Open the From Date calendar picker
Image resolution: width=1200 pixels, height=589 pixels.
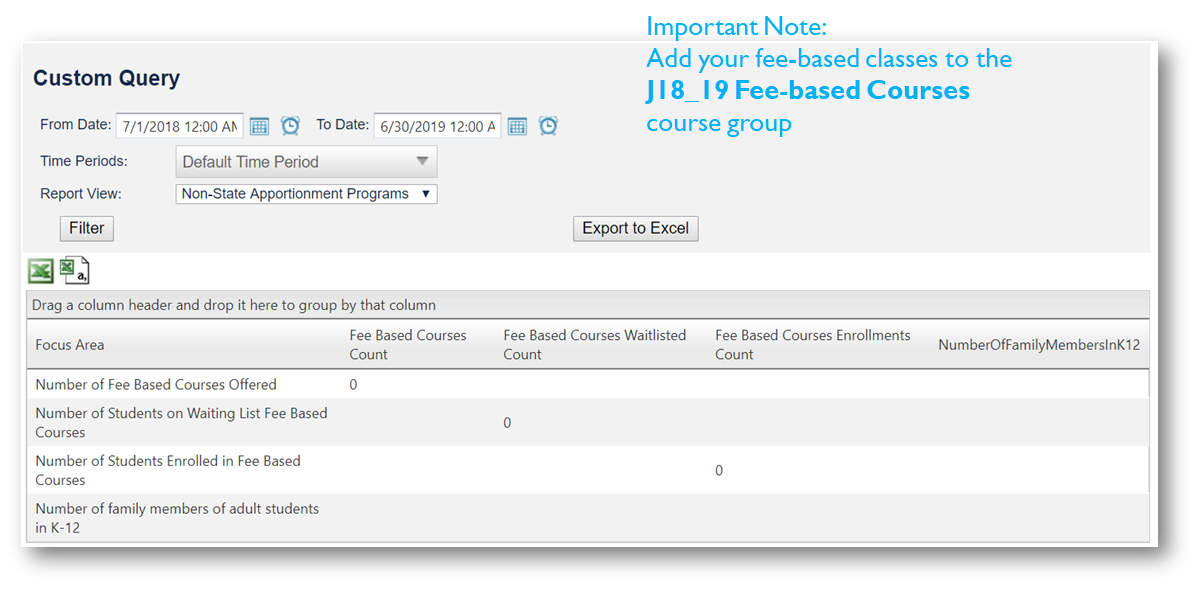259,126
